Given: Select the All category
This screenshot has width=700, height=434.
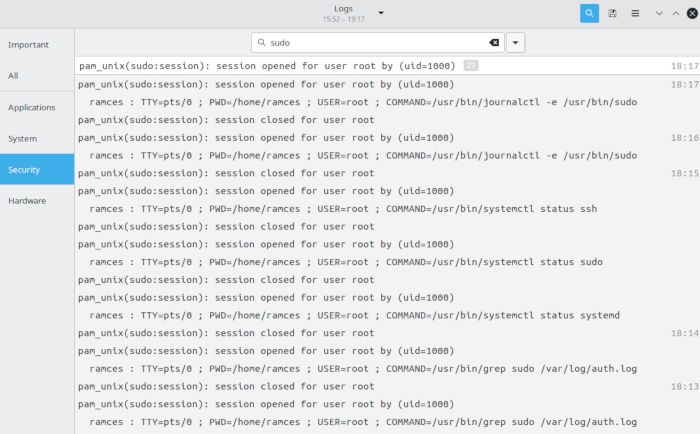Looking at the screenshot, I should tap(37, 76).
